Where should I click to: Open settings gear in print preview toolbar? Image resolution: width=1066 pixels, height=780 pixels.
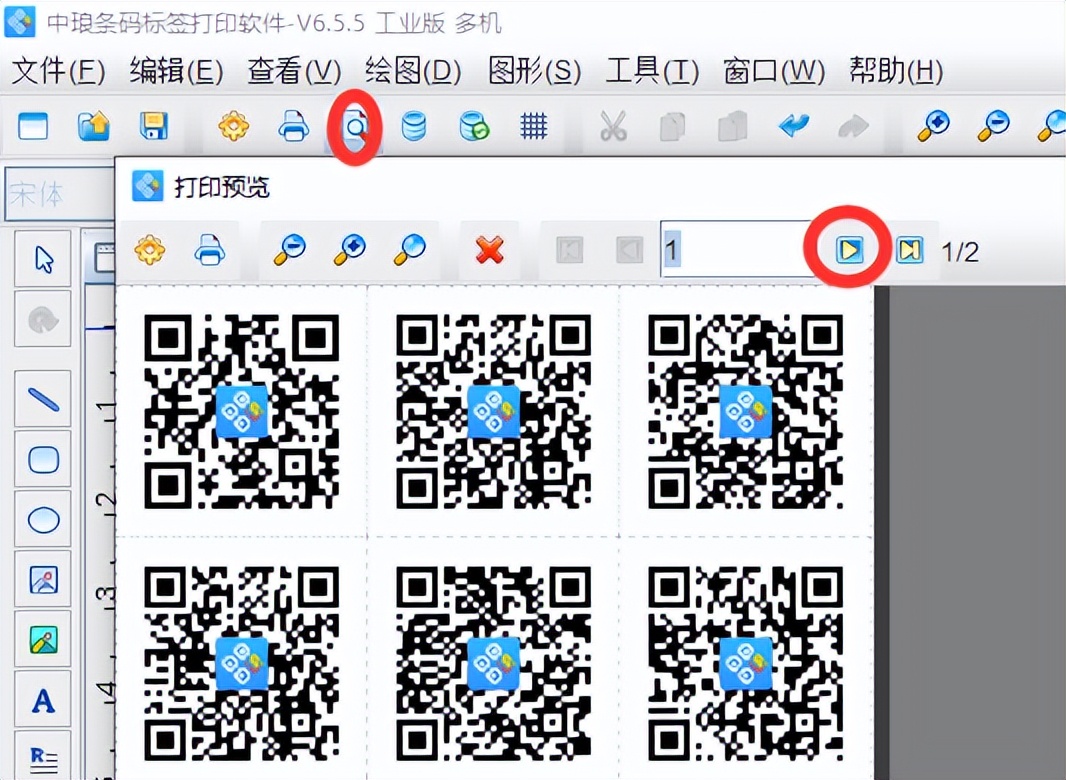150,250
